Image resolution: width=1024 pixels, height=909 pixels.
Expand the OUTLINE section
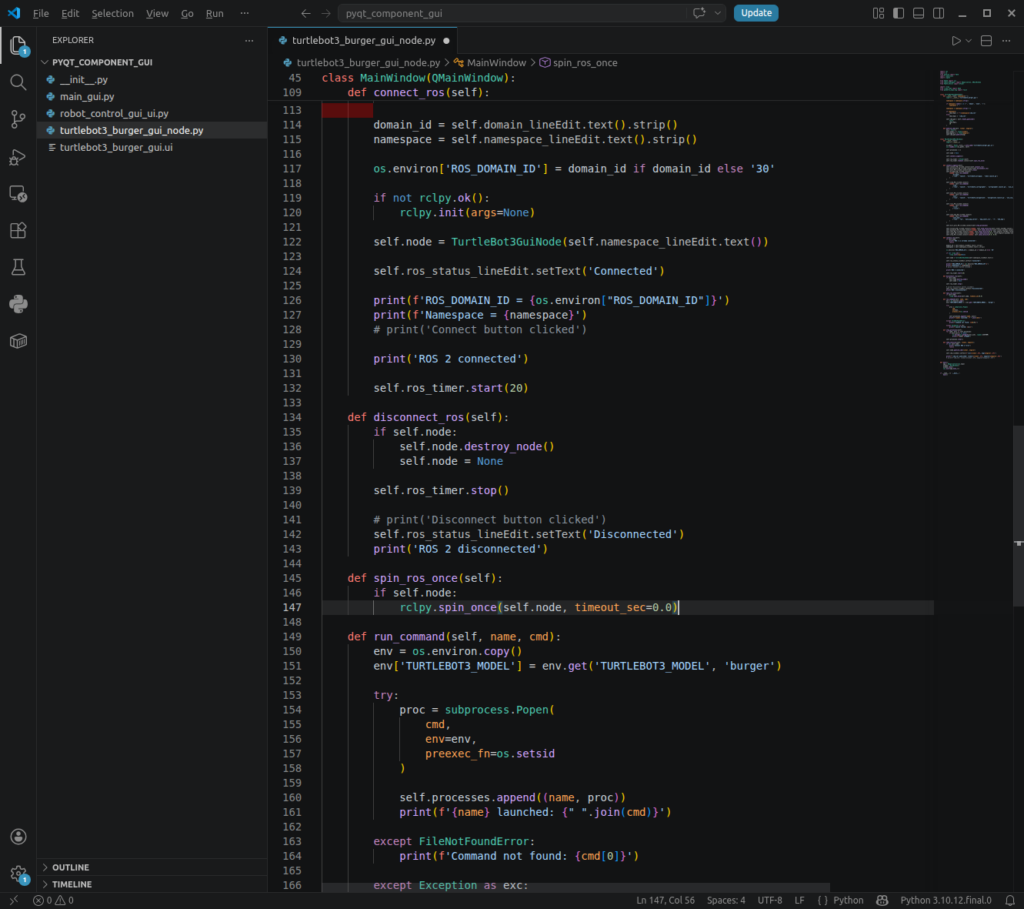[71, 867]
